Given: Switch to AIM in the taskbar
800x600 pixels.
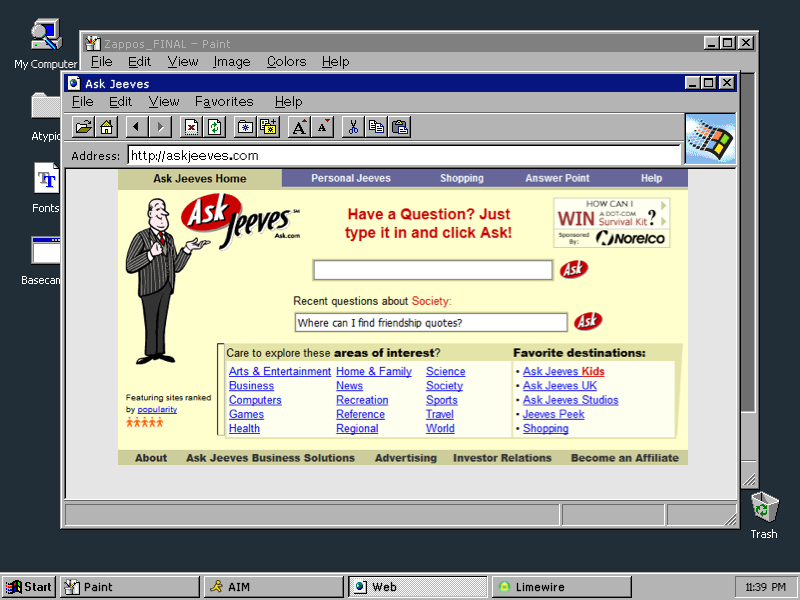Looking at the screenshot, I should pos(273,587).
